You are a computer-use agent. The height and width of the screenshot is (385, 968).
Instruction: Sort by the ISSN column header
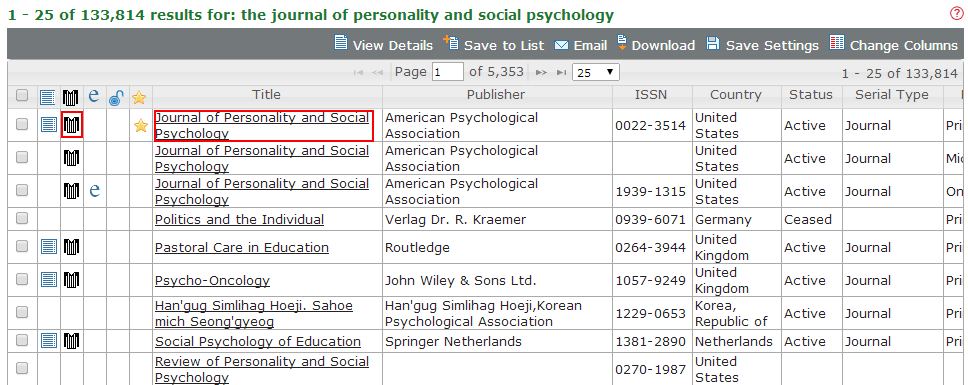tap(651, 94)
